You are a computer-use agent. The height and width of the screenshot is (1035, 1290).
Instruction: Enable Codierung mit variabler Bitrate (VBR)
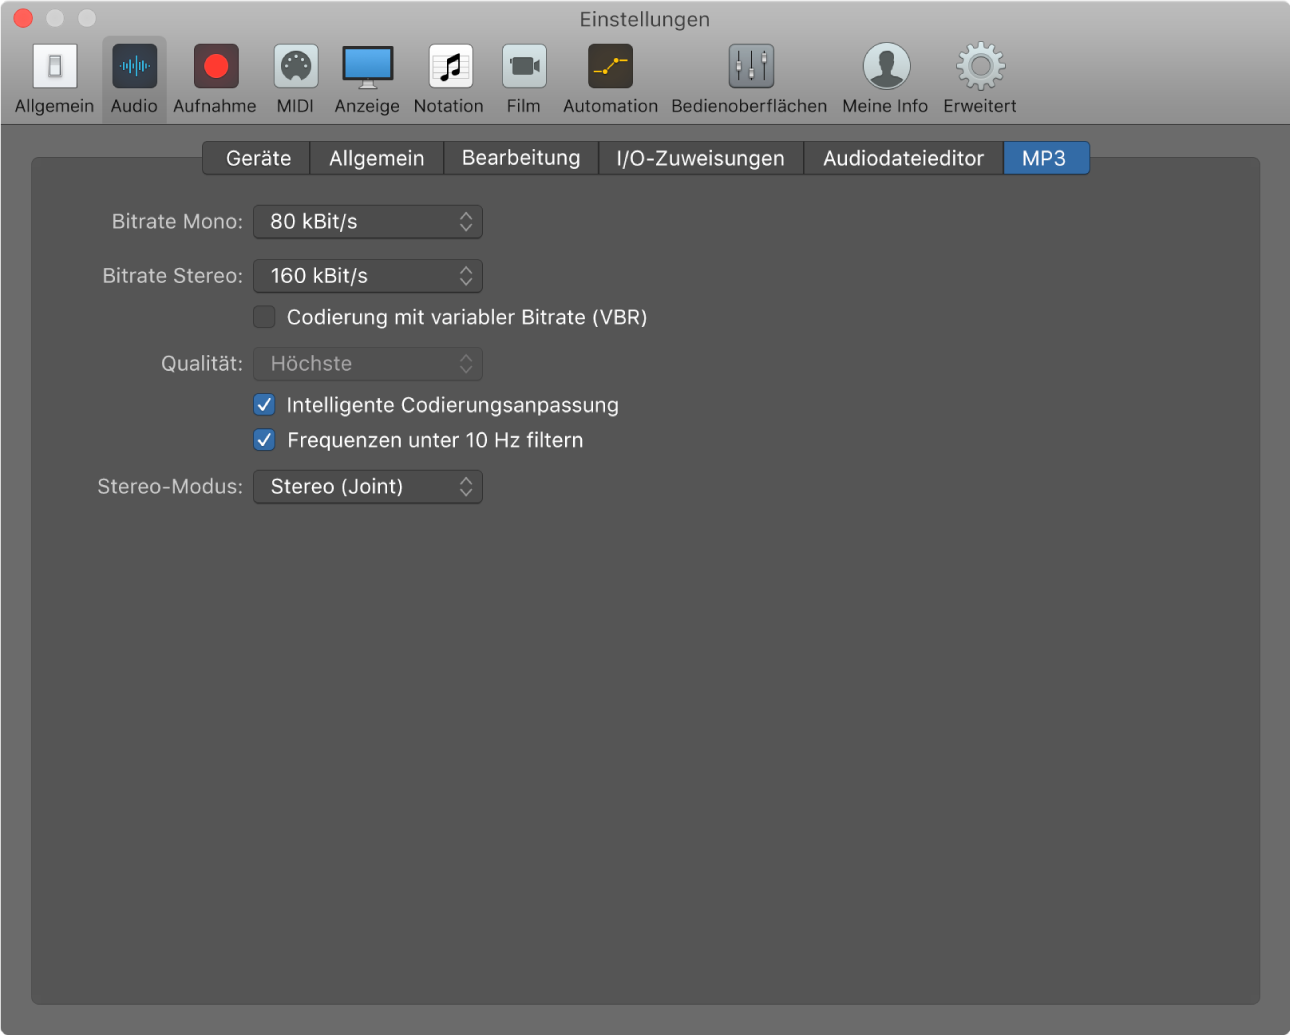click(264, 317)
